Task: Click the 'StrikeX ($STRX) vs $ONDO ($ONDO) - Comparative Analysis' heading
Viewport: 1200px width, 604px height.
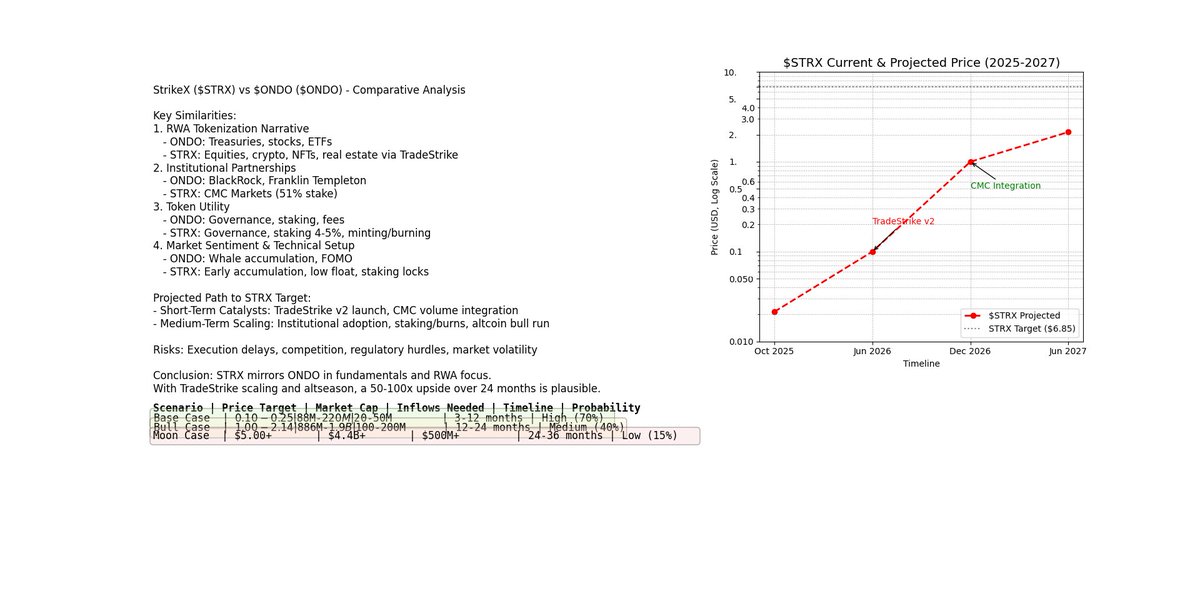Action: 309,90
